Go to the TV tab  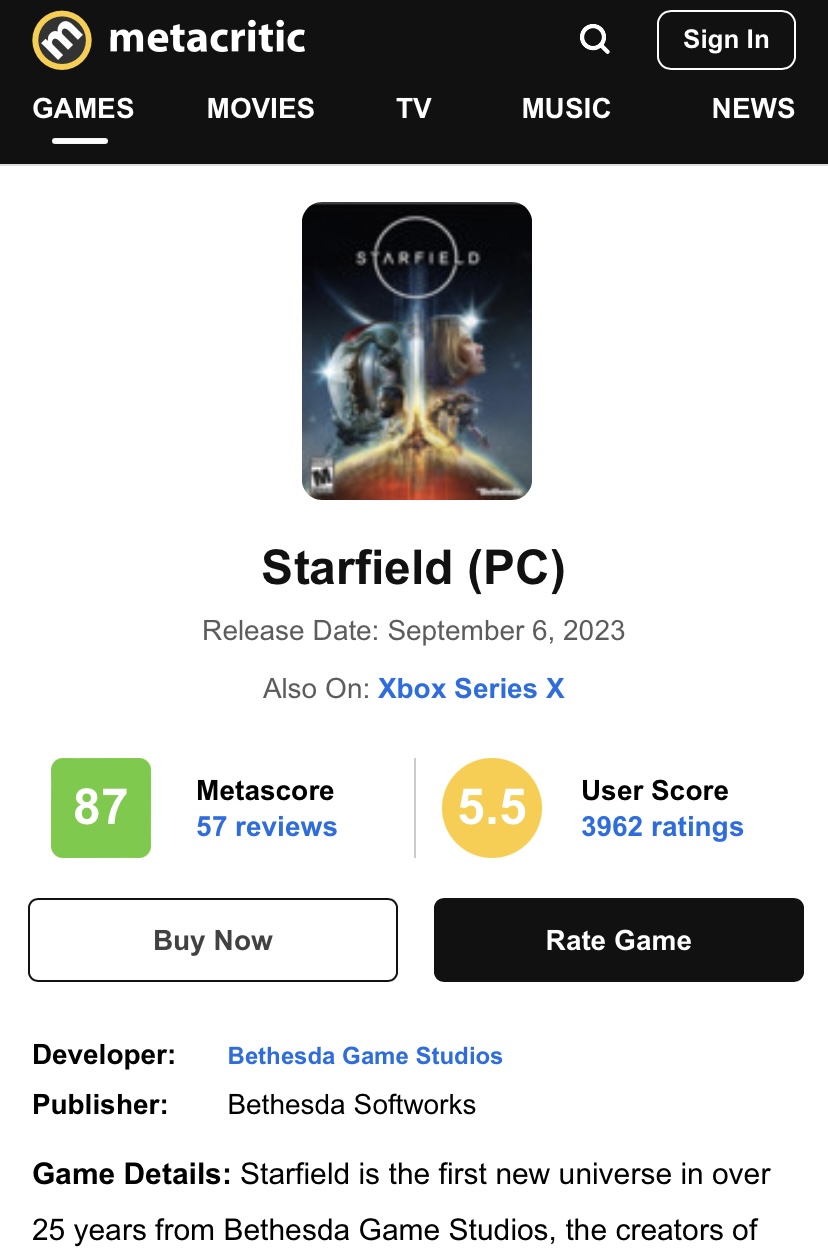[x=414, y=108]
